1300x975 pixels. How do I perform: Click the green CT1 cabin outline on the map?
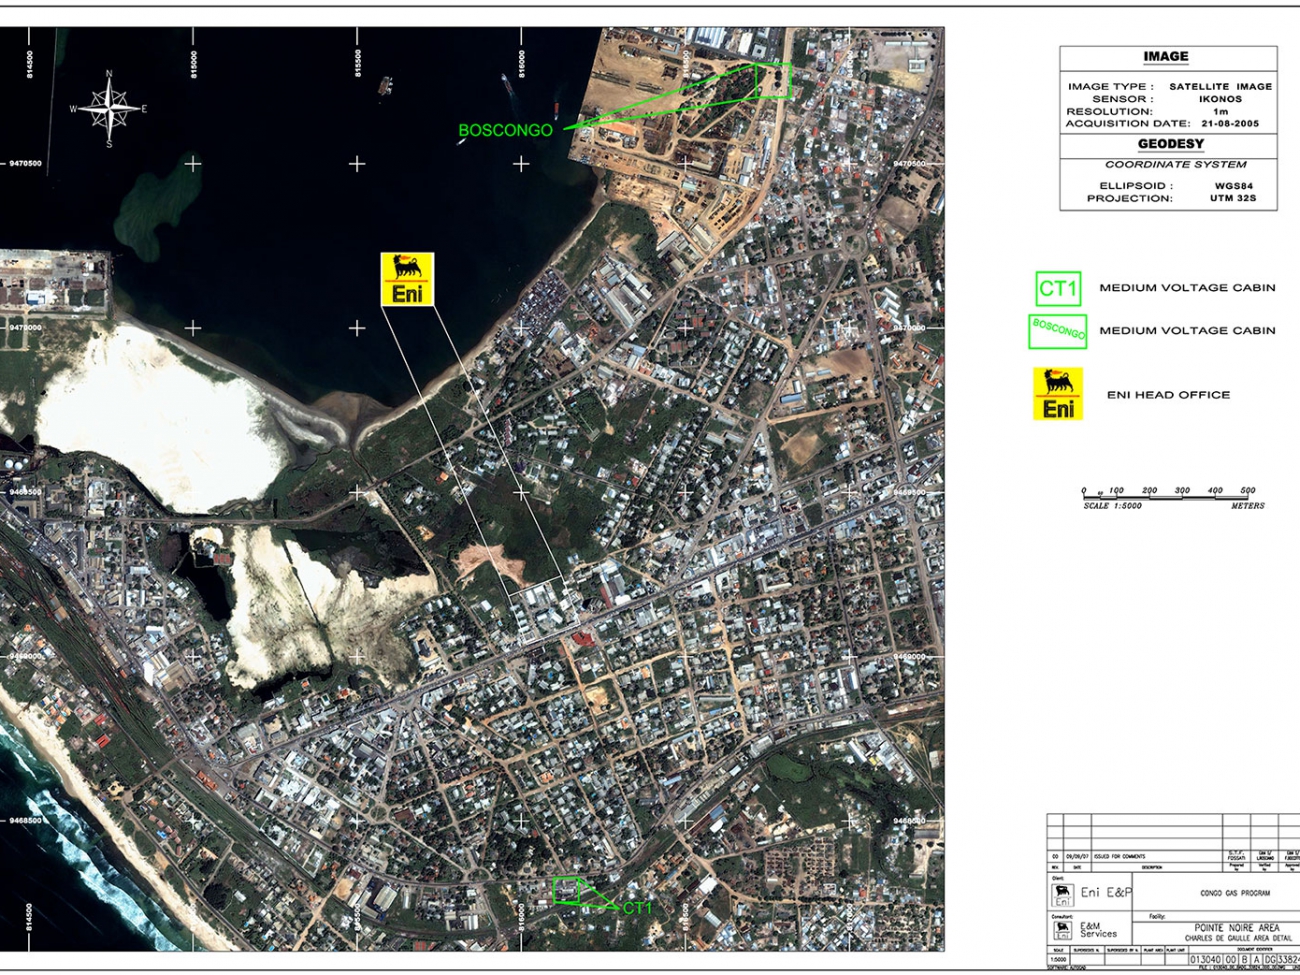coord(568,890)
